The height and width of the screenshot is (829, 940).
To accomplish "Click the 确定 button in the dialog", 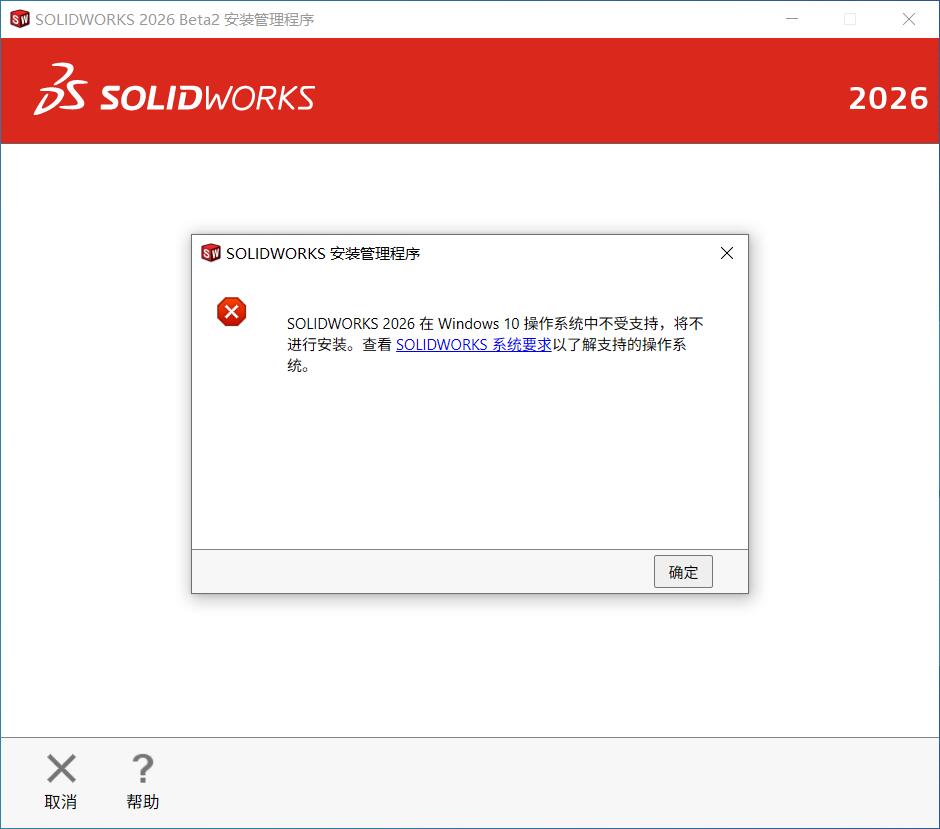I will (x=683, y=571).
